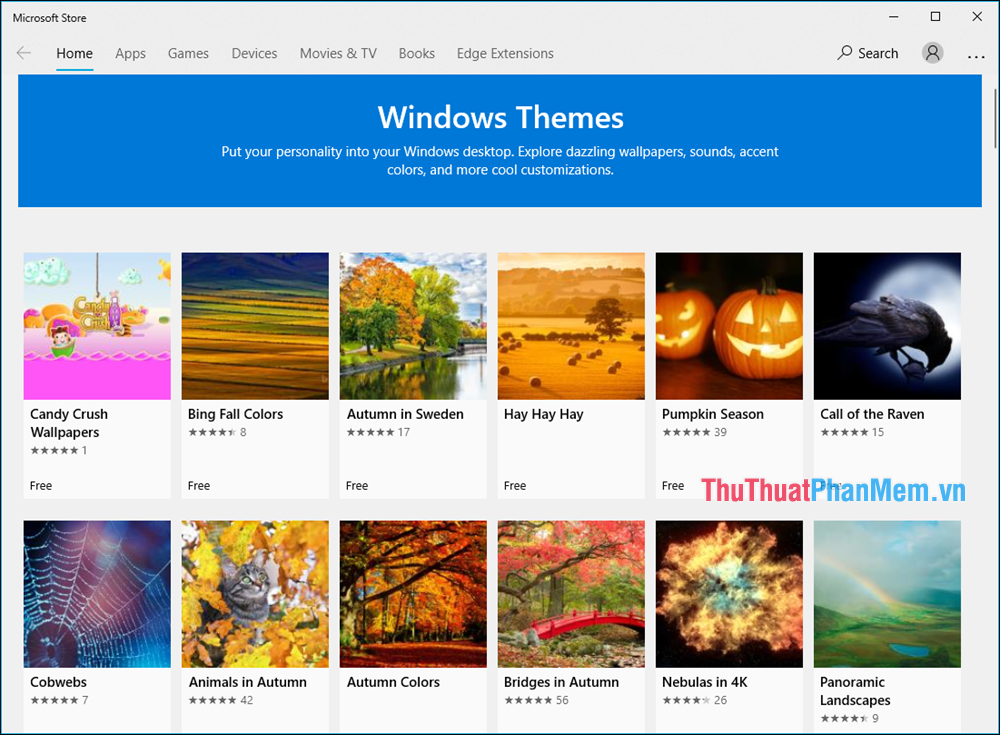Viewport: 1000px width, 735px height.
Task: Open the Panoramic Landscapes theme
Action: point(887,593)
